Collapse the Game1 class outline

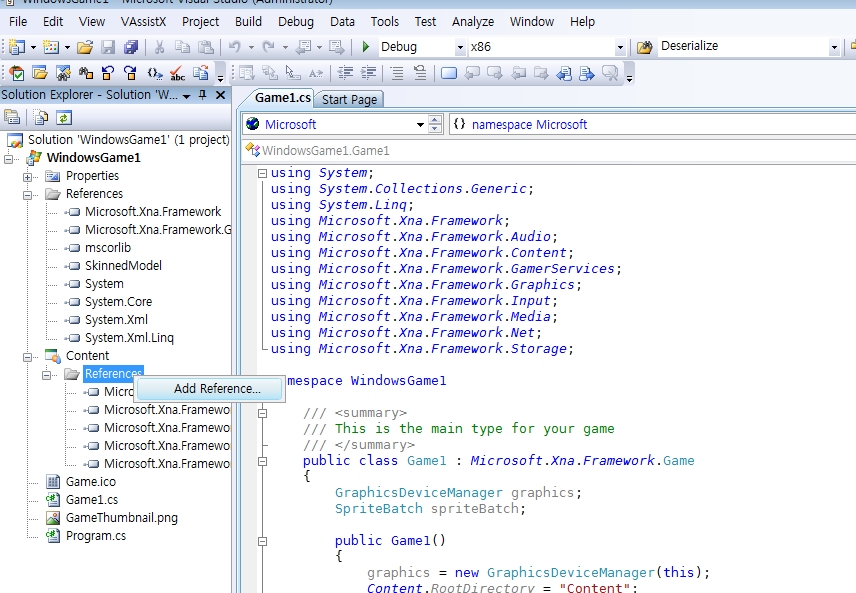tap(262, 461)
